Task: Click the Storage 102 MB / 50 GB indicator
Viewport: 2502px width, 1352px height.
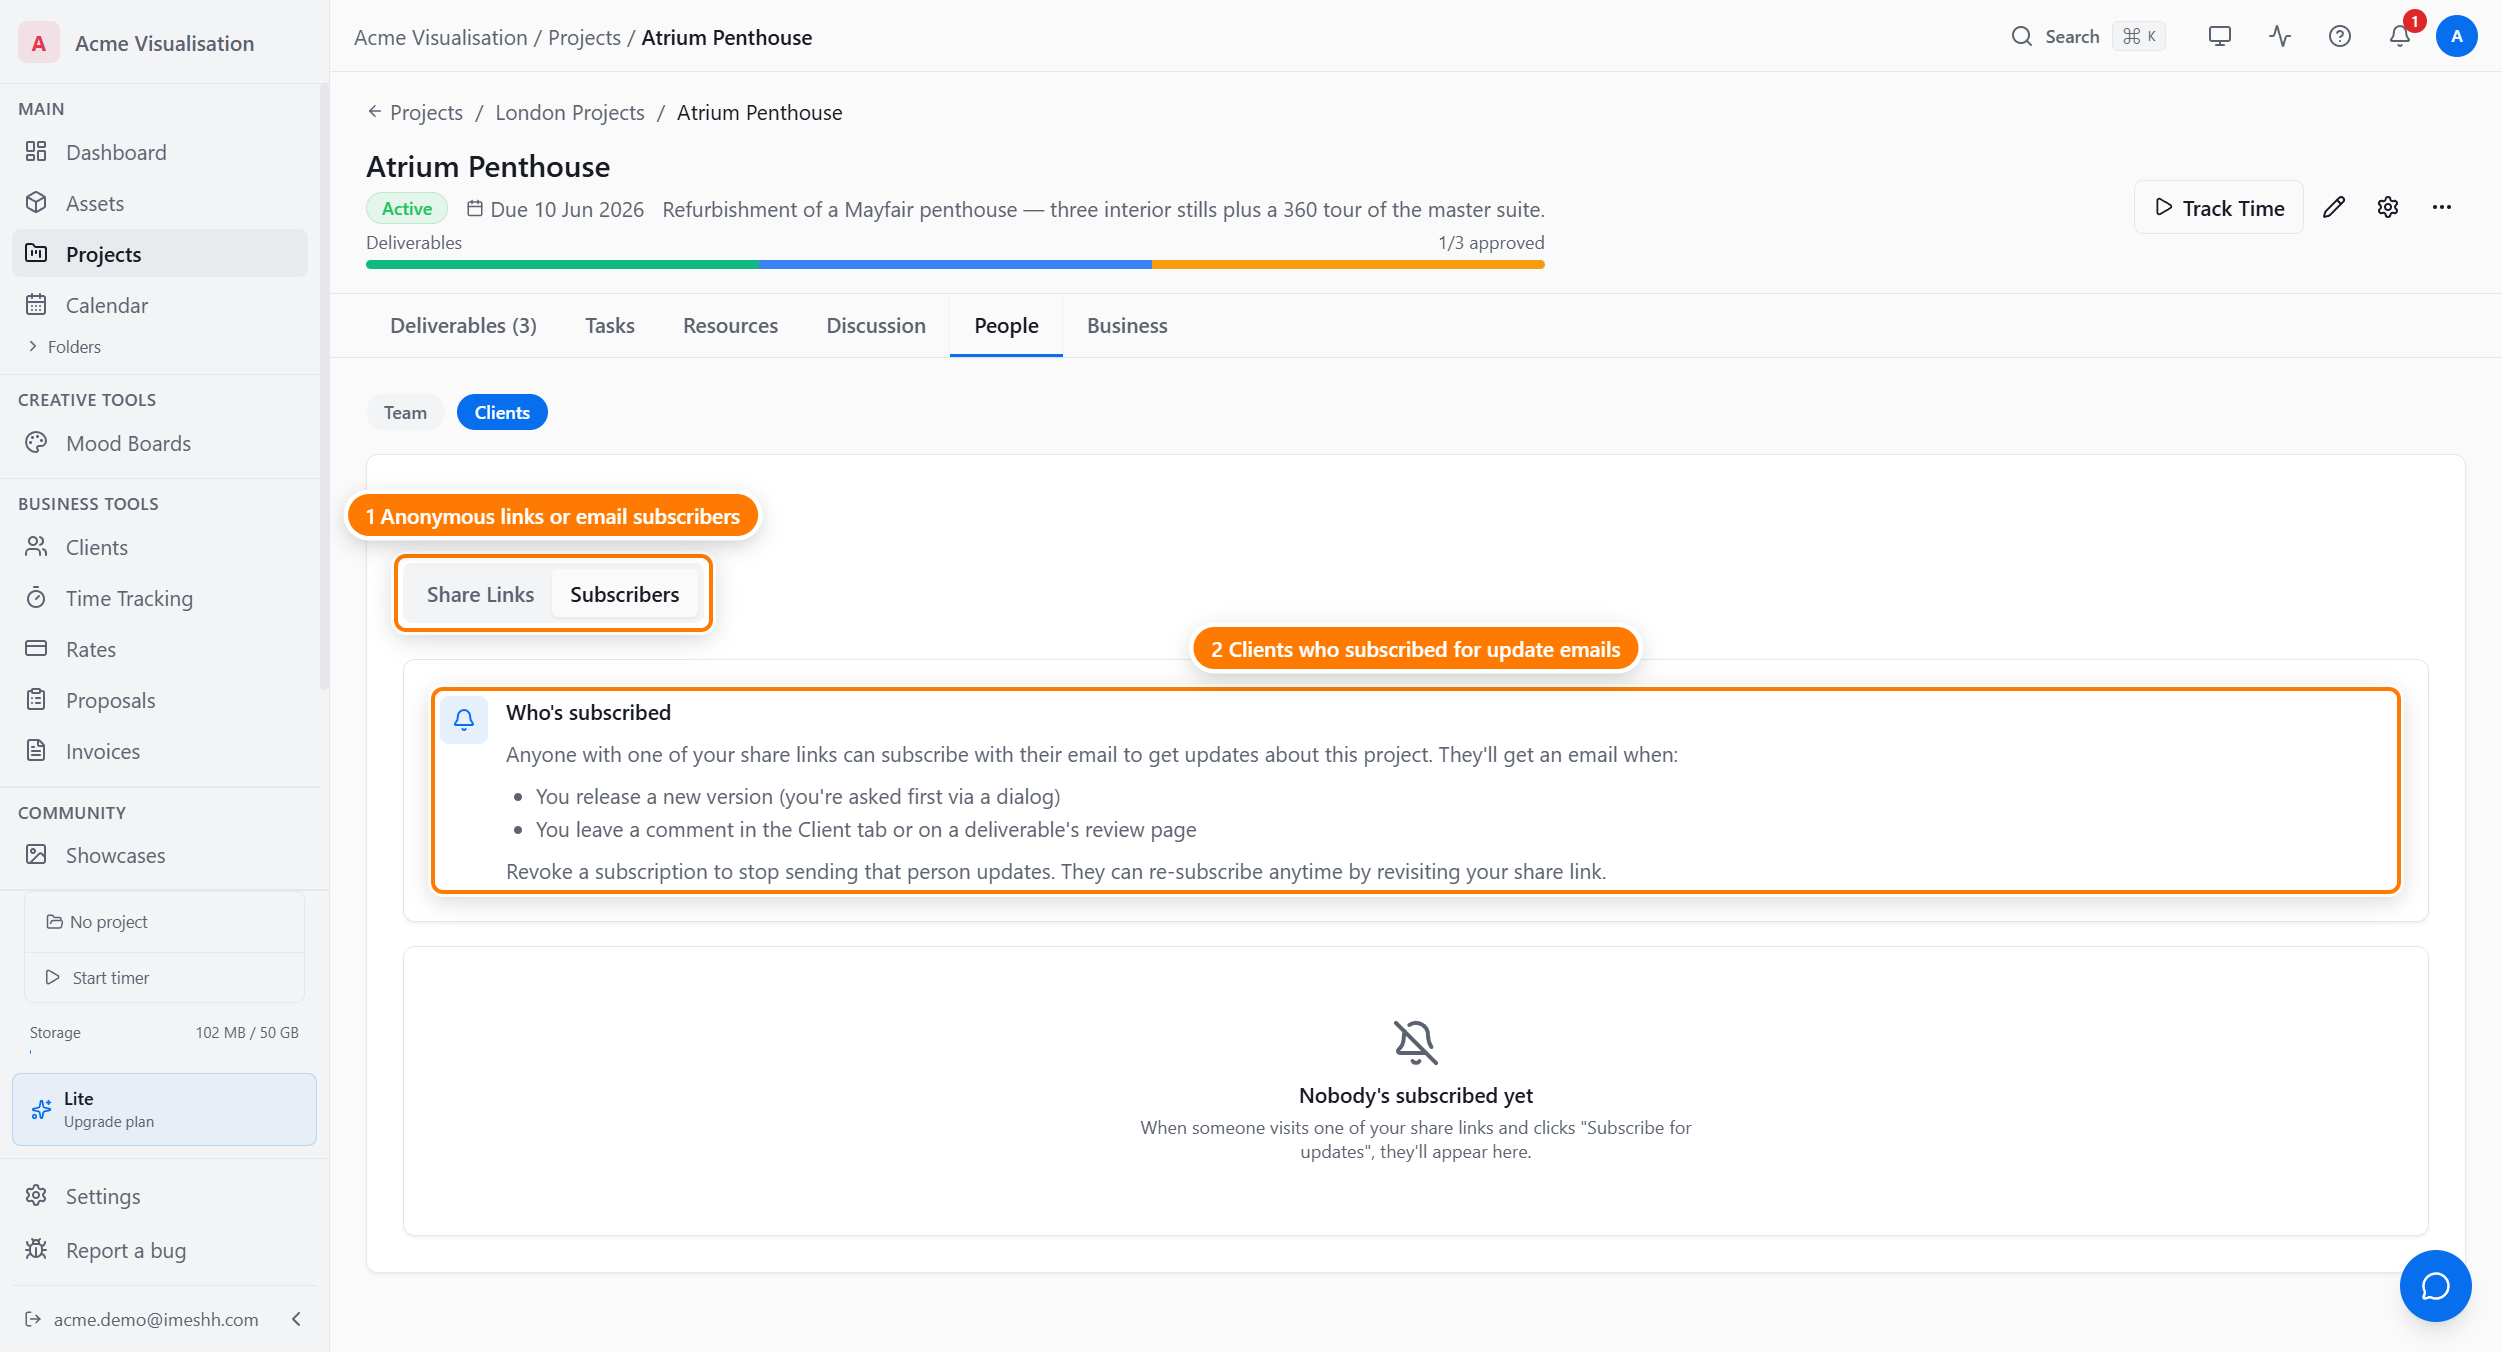Action: point(164,1039)
